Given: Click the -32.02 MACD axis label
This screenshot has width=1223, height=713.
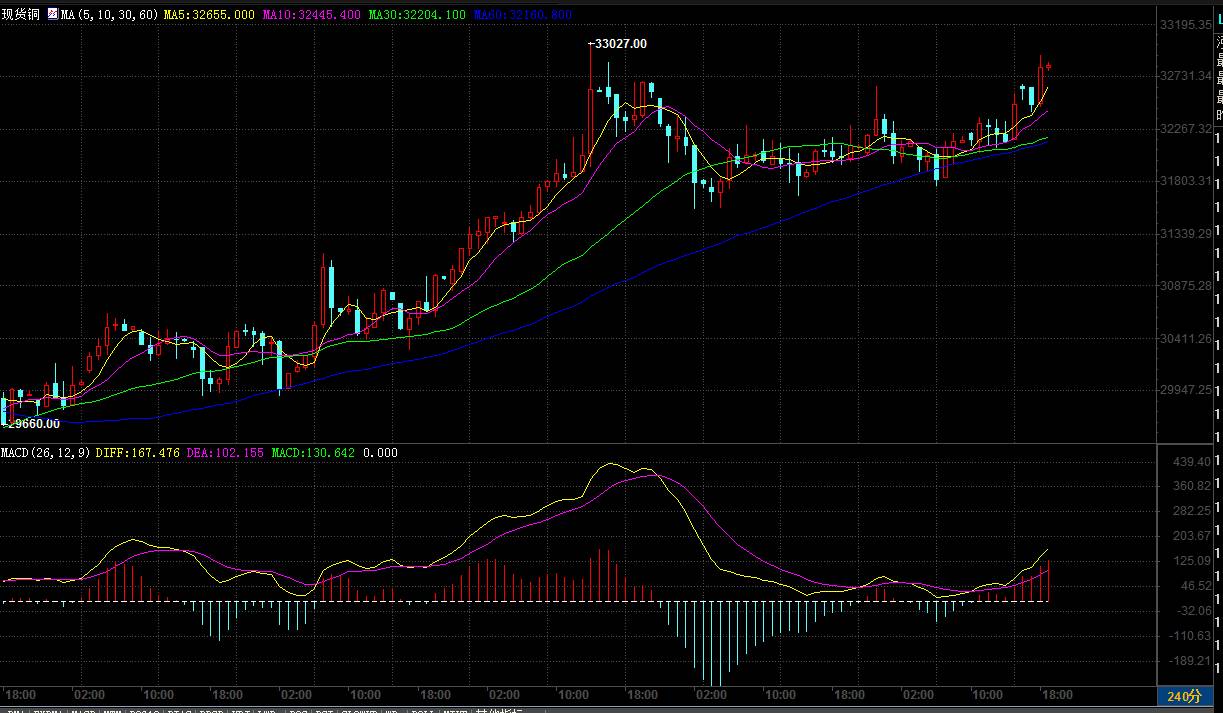Looking at the screenshot, I should point(1193,611).
